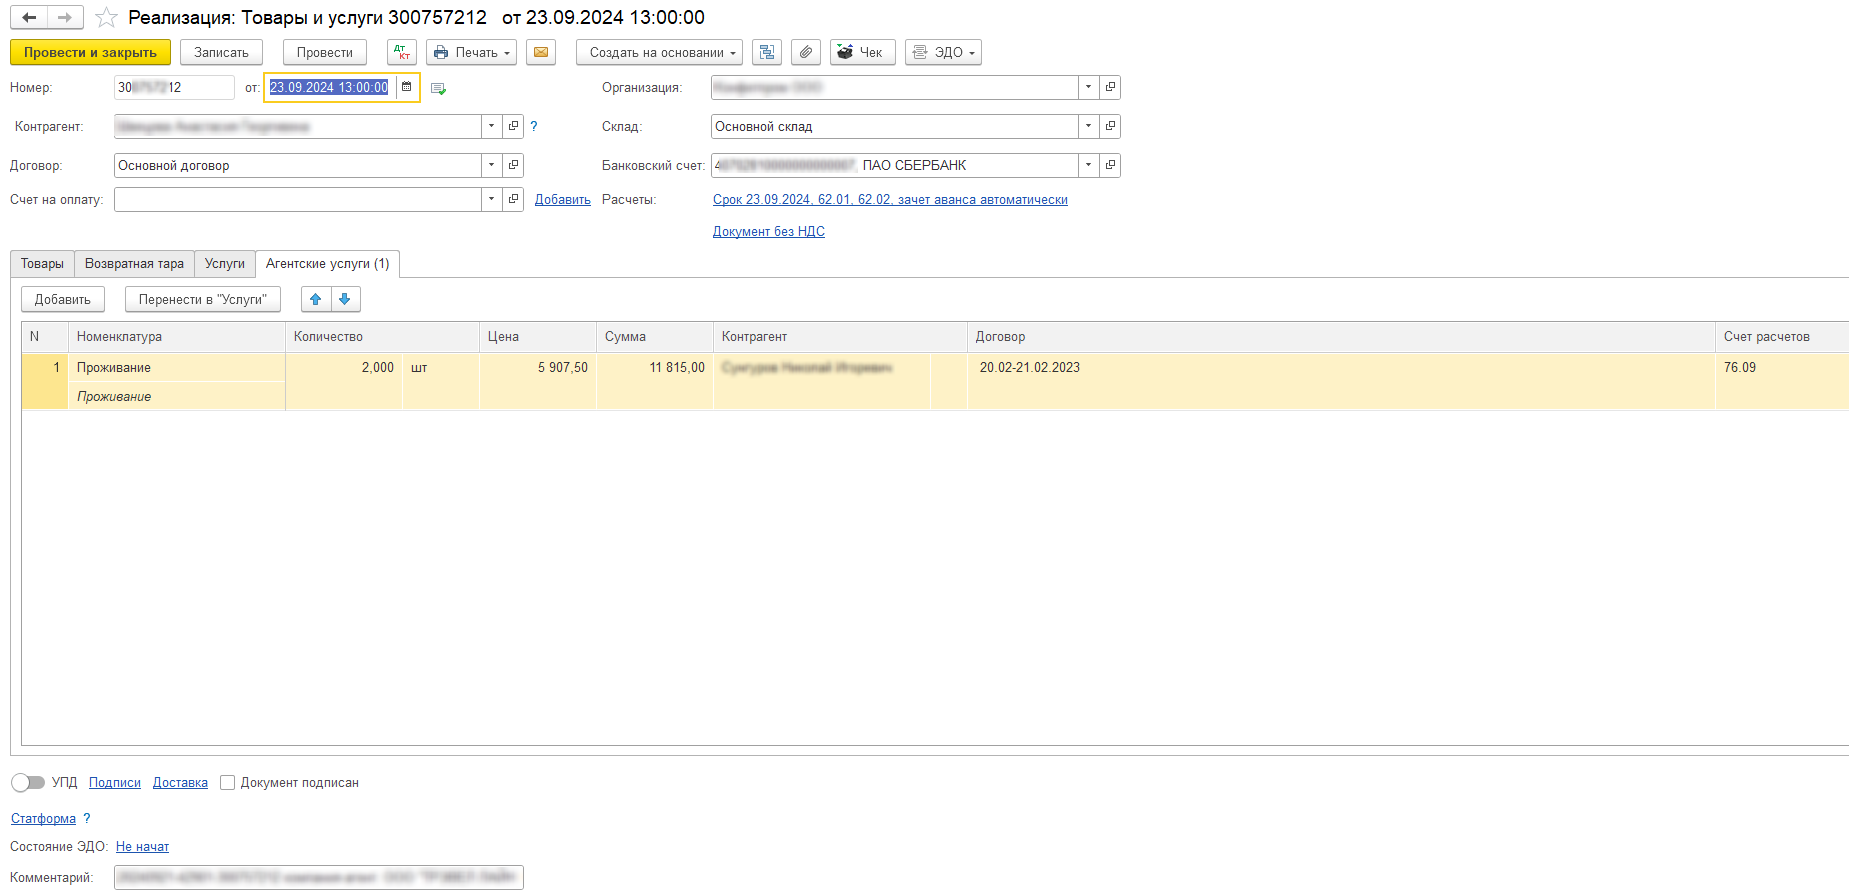Select the quantity cell 2,000
Viewport: 1849px width, 892px height.
[x=343, y=367]
